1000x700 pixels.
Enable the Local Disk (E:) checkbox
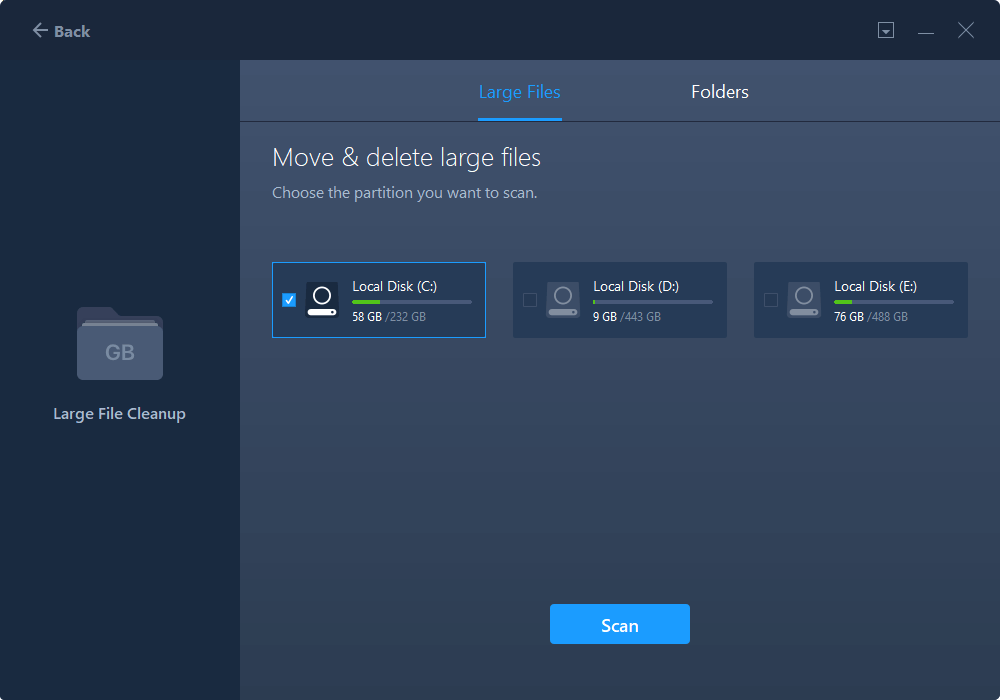point(771,299)
